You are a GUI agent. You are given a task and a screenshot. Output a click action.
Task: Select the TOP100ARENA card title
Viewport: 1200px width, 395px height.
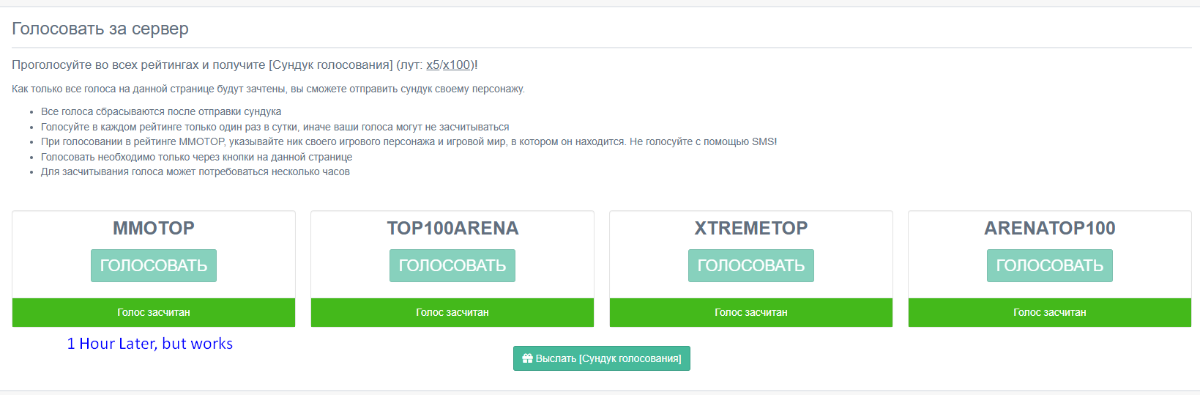point(452,228)
